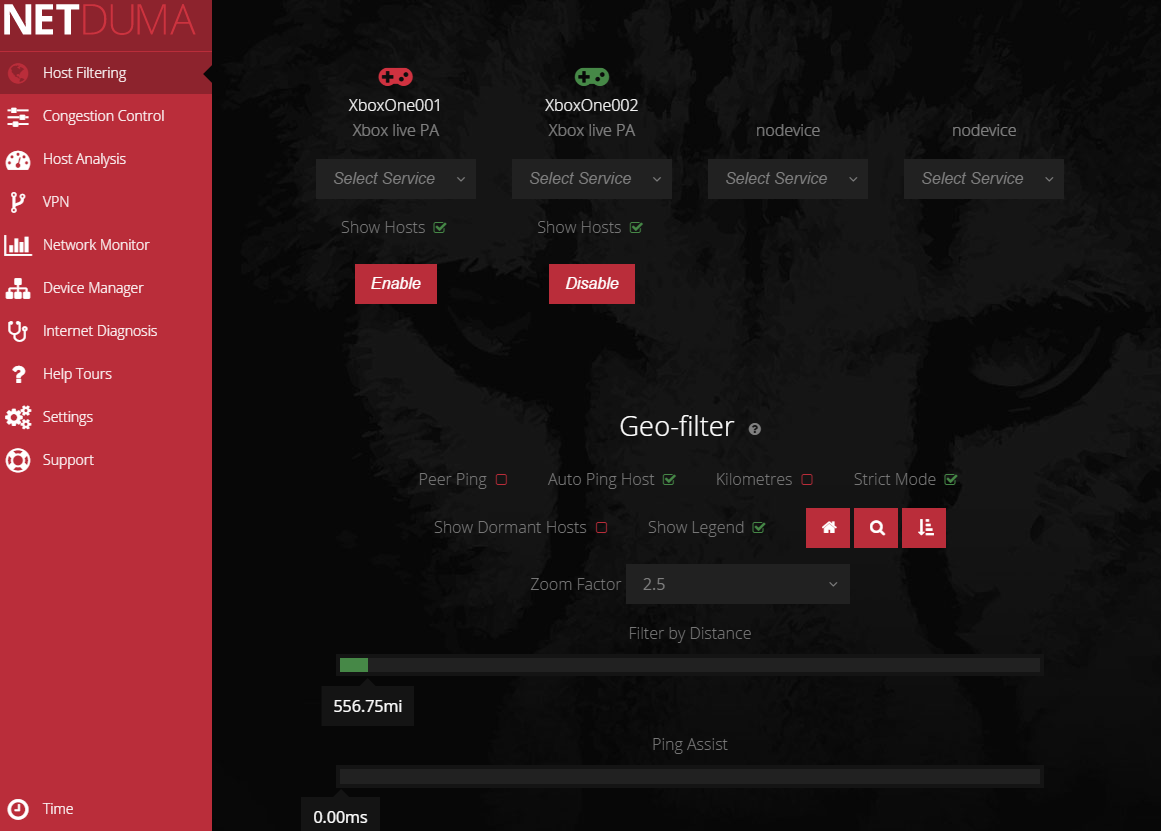Click the Geo-filter help question icon
The width and height of the screenshot is (1161, 831).
coord(755,429)
